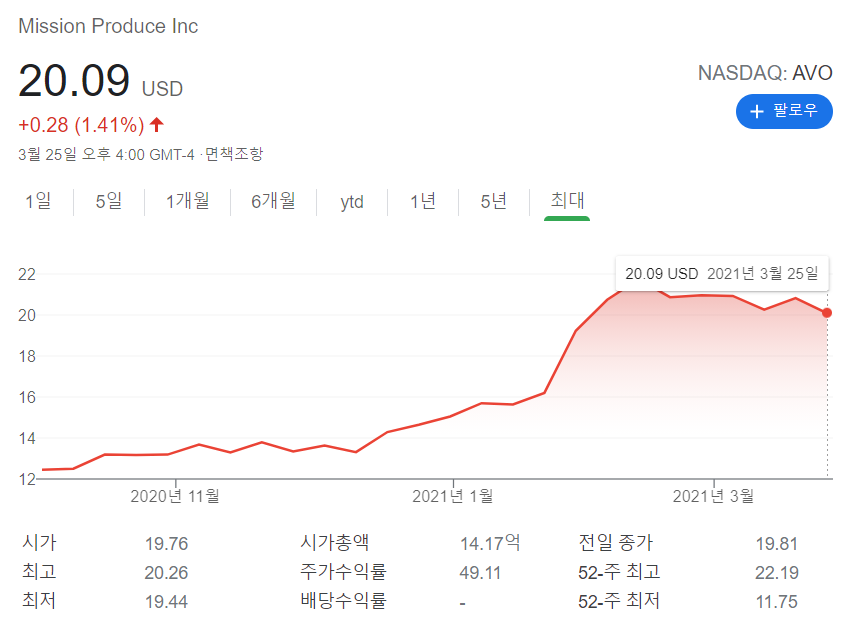Click the 면책조항 disclaimer link
The height and width of the screenshot is (642, 863).
click(234, 154)
